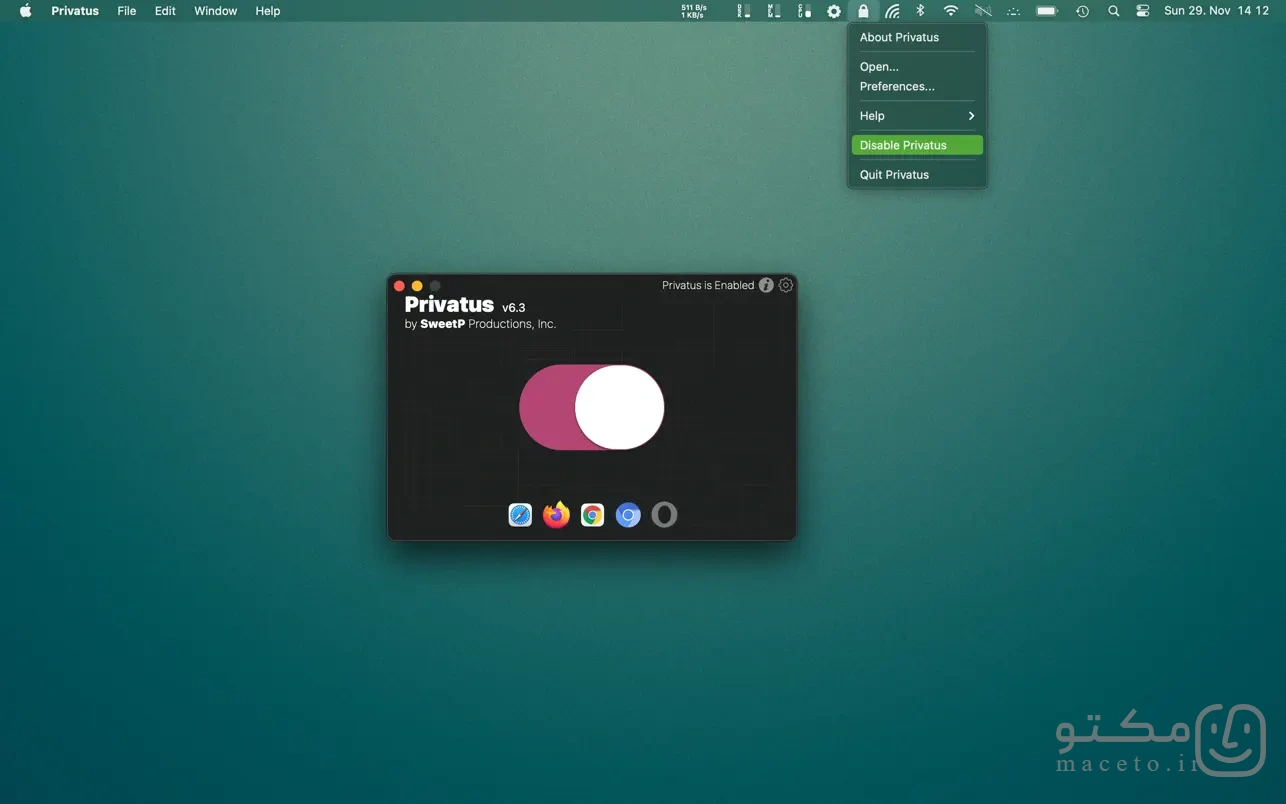This screenshot has height=804, width=1286.
Task: Select the Google Chrome browser icon
Action: tap(592, 515)
